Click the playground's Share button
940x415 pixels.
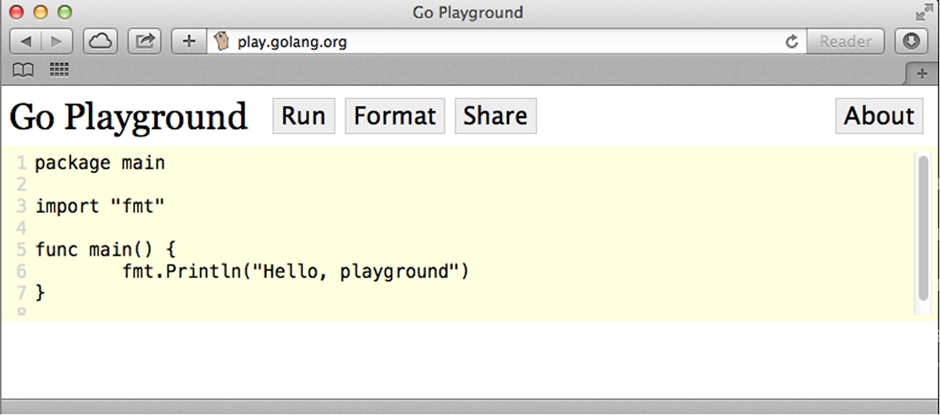[x=495, y=116]
